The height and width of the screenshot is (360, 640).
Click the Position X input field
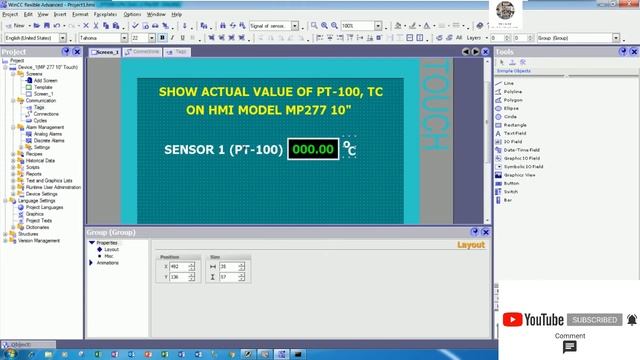tap(179, 267)
